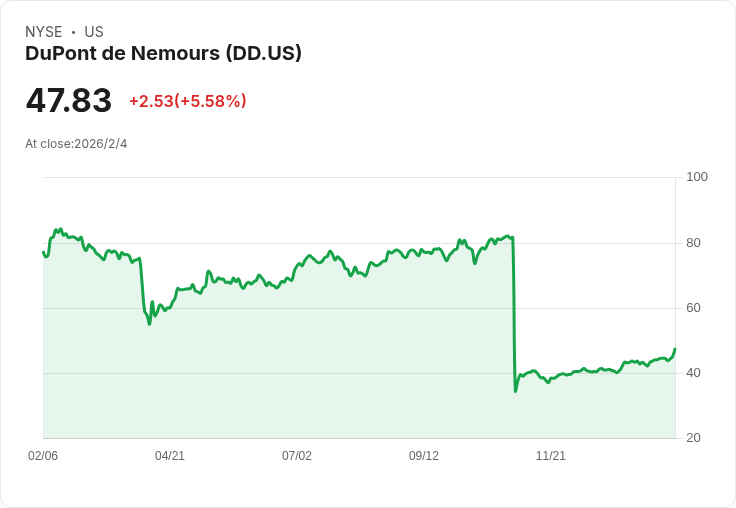Screen dimensions: 736x508
Task: Click the +2.53(+5.58%) price change
Action: coord(187,101)
